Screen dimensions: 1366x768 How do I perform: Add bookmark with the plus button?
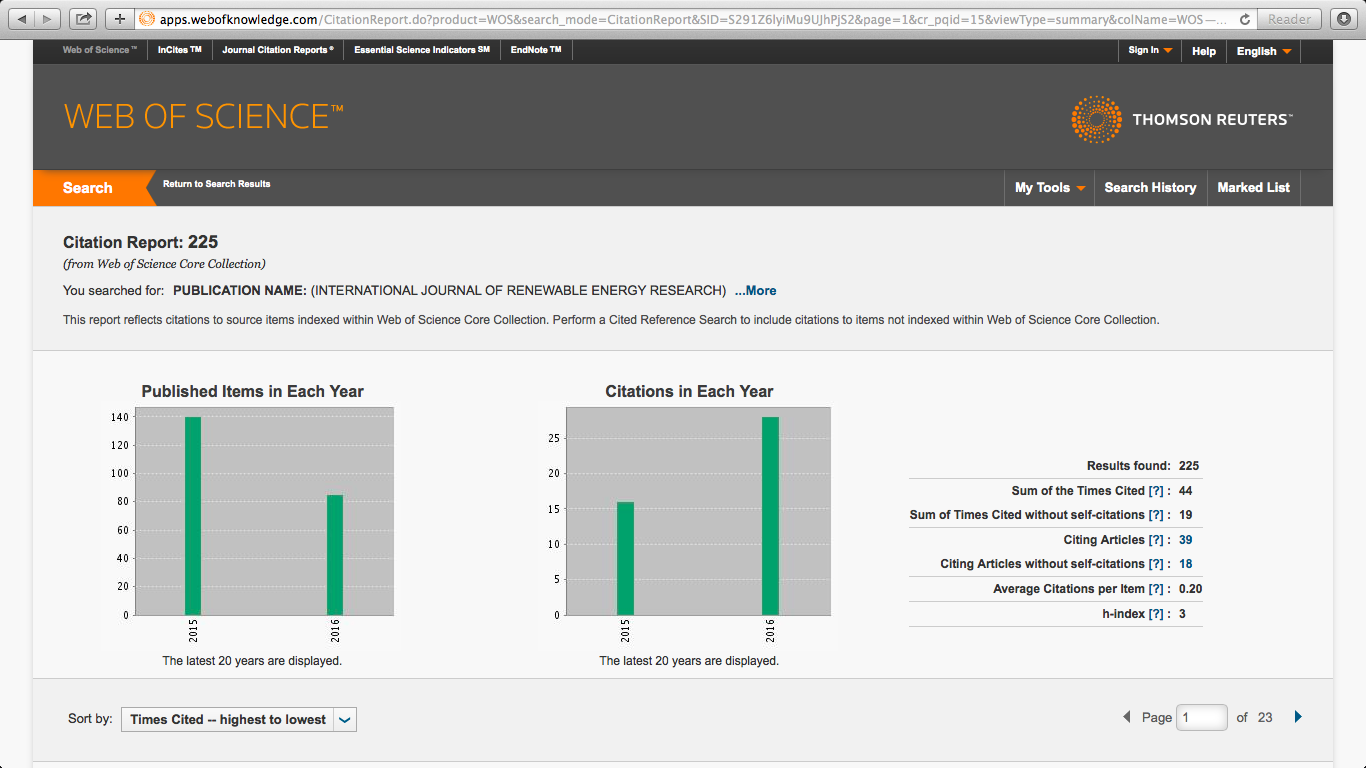(119, 18)
